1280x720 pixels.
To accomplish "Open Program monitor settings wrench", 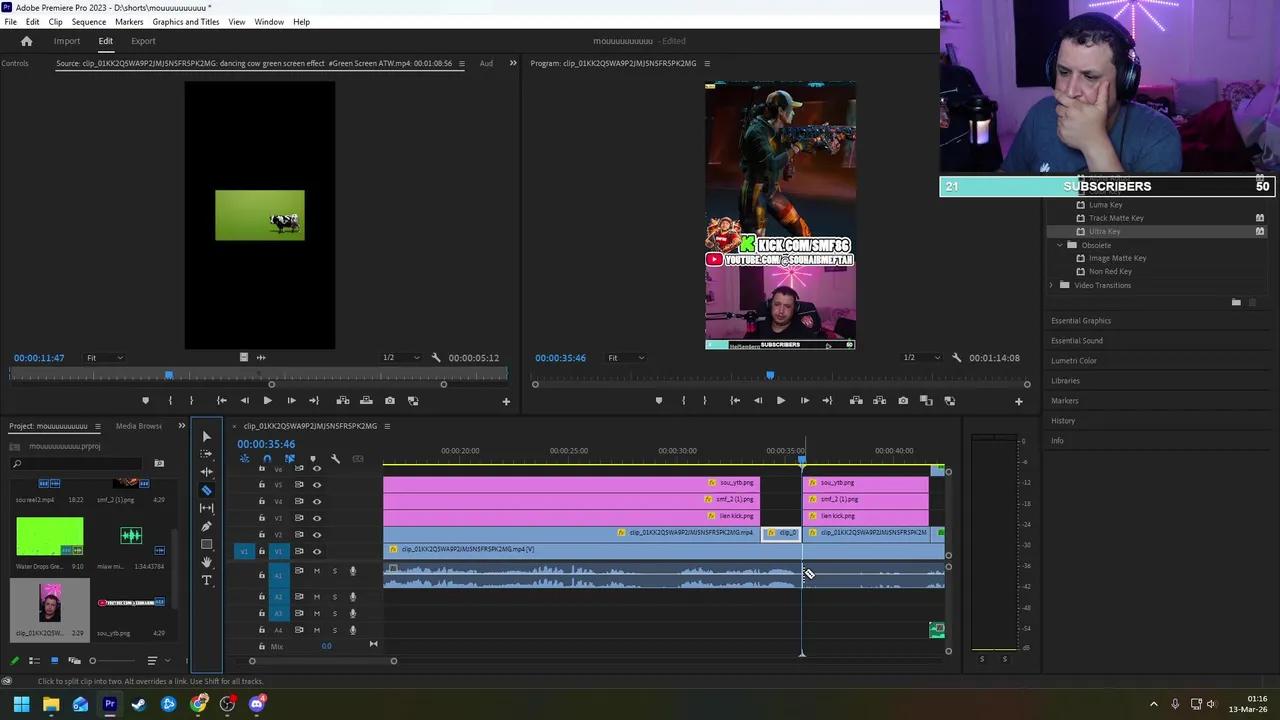I will pyautogui.click(x=957, y=357).
